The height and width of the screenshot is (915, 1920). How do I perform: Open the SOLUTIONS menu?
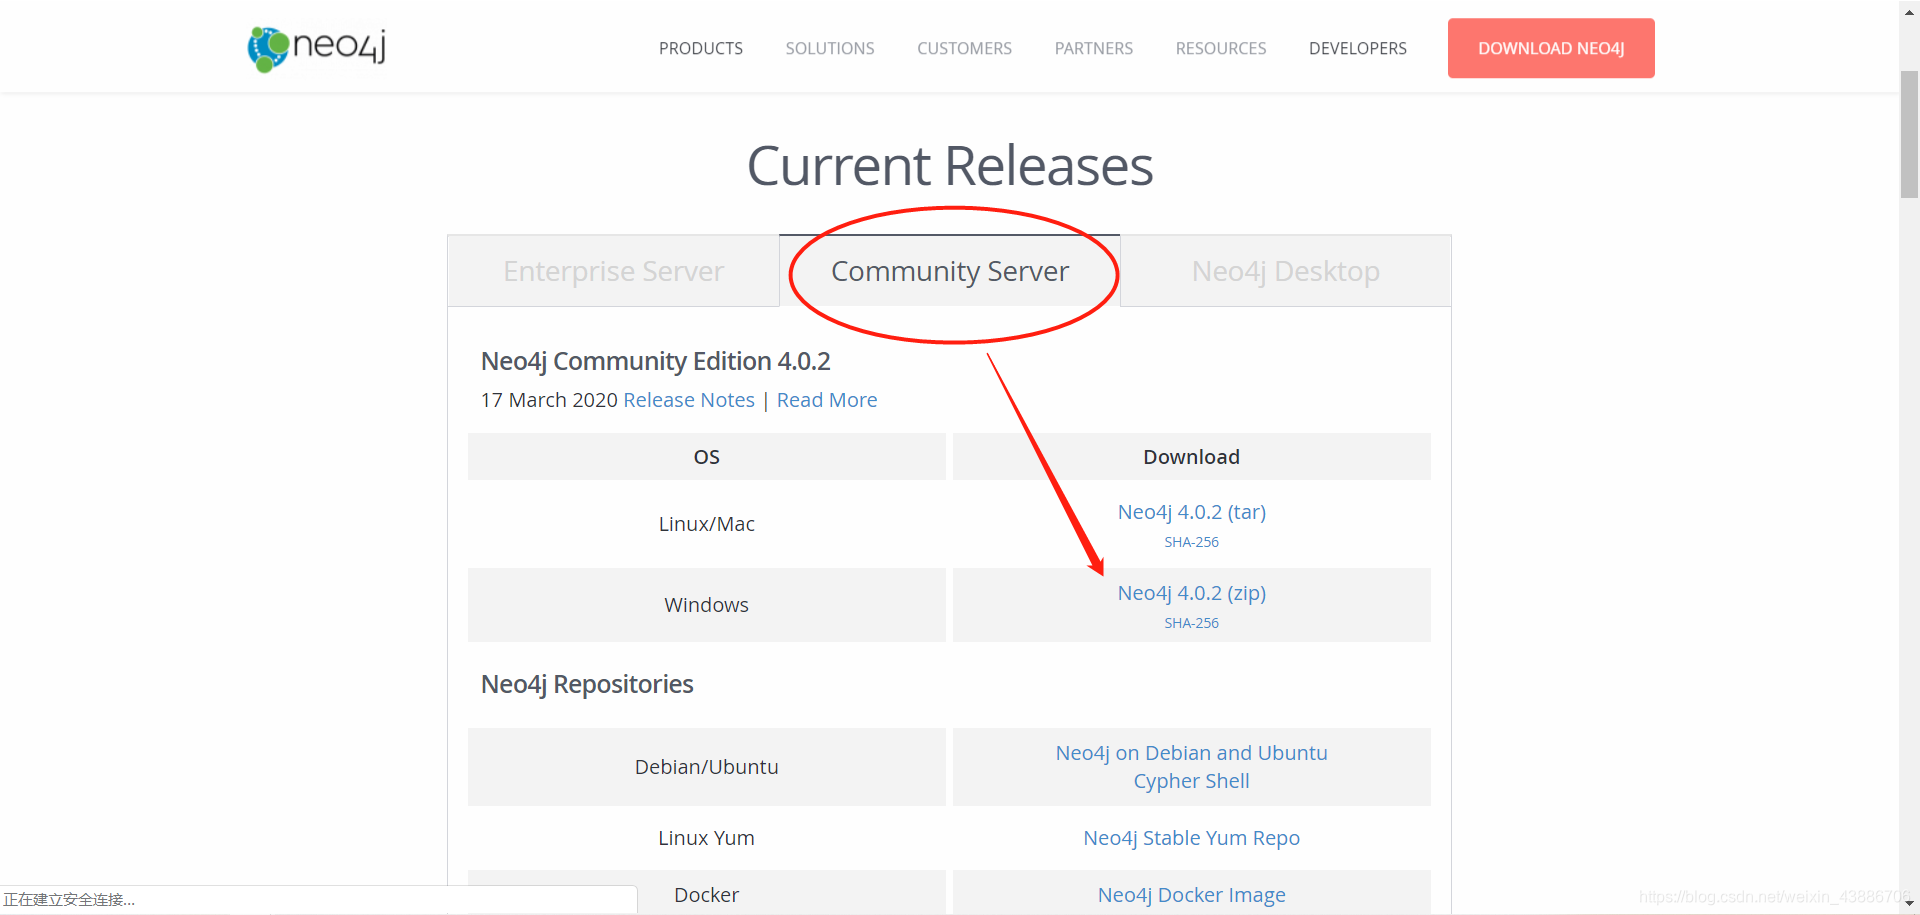point(829,48)
